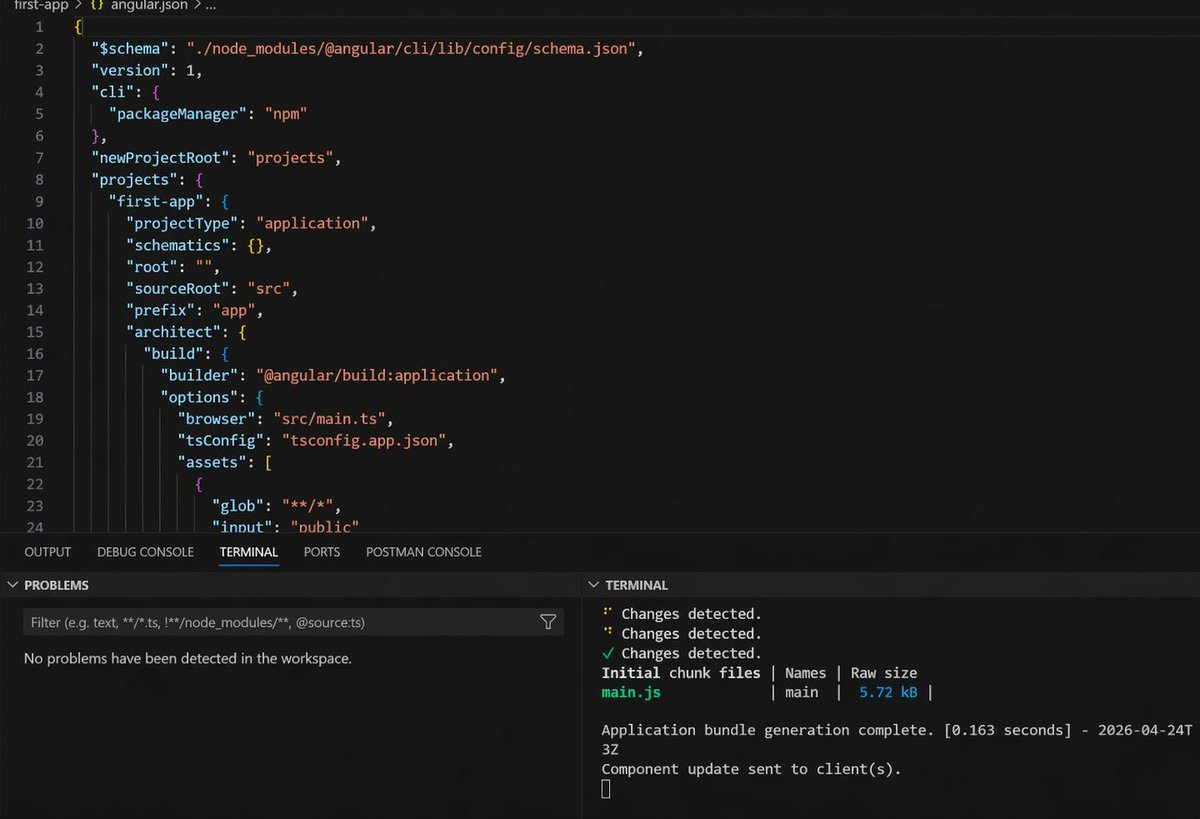Switch to the PORTS tab
Viewport: 1200px width, 819px height.
[x=322, y=552]
